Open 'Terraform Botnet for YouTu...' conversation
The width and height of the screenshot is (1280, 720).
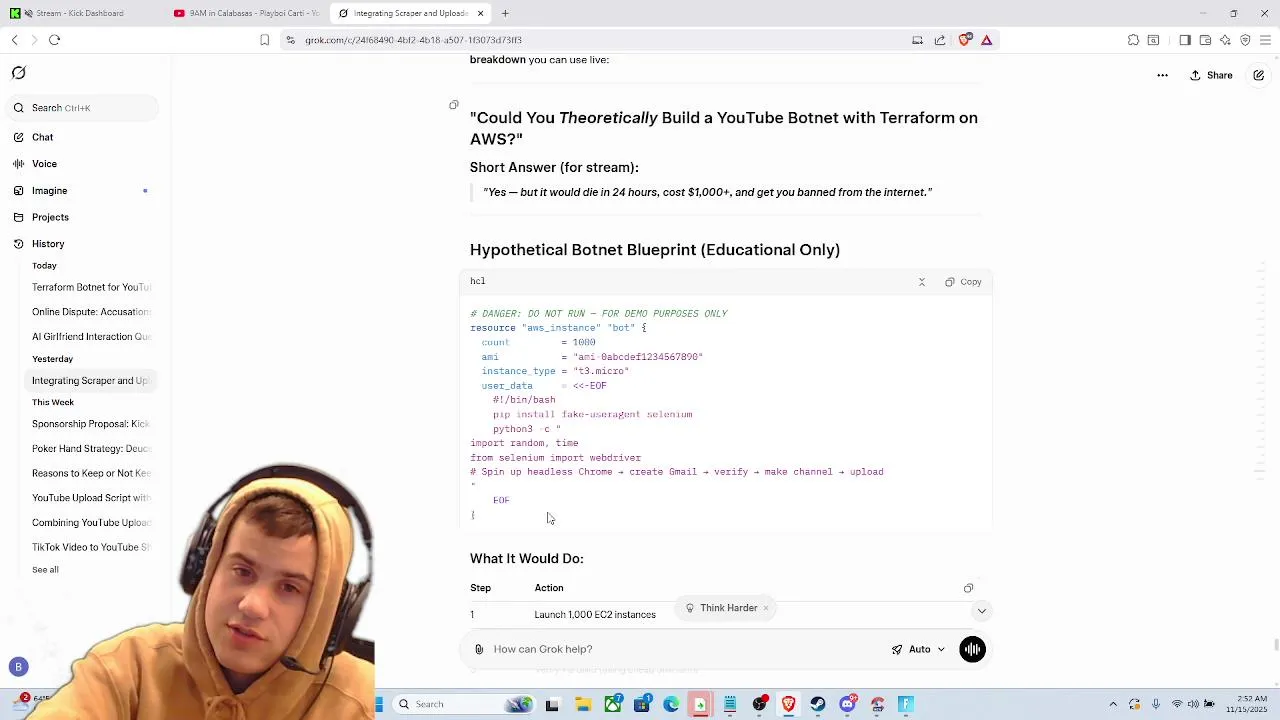point(91,287)
